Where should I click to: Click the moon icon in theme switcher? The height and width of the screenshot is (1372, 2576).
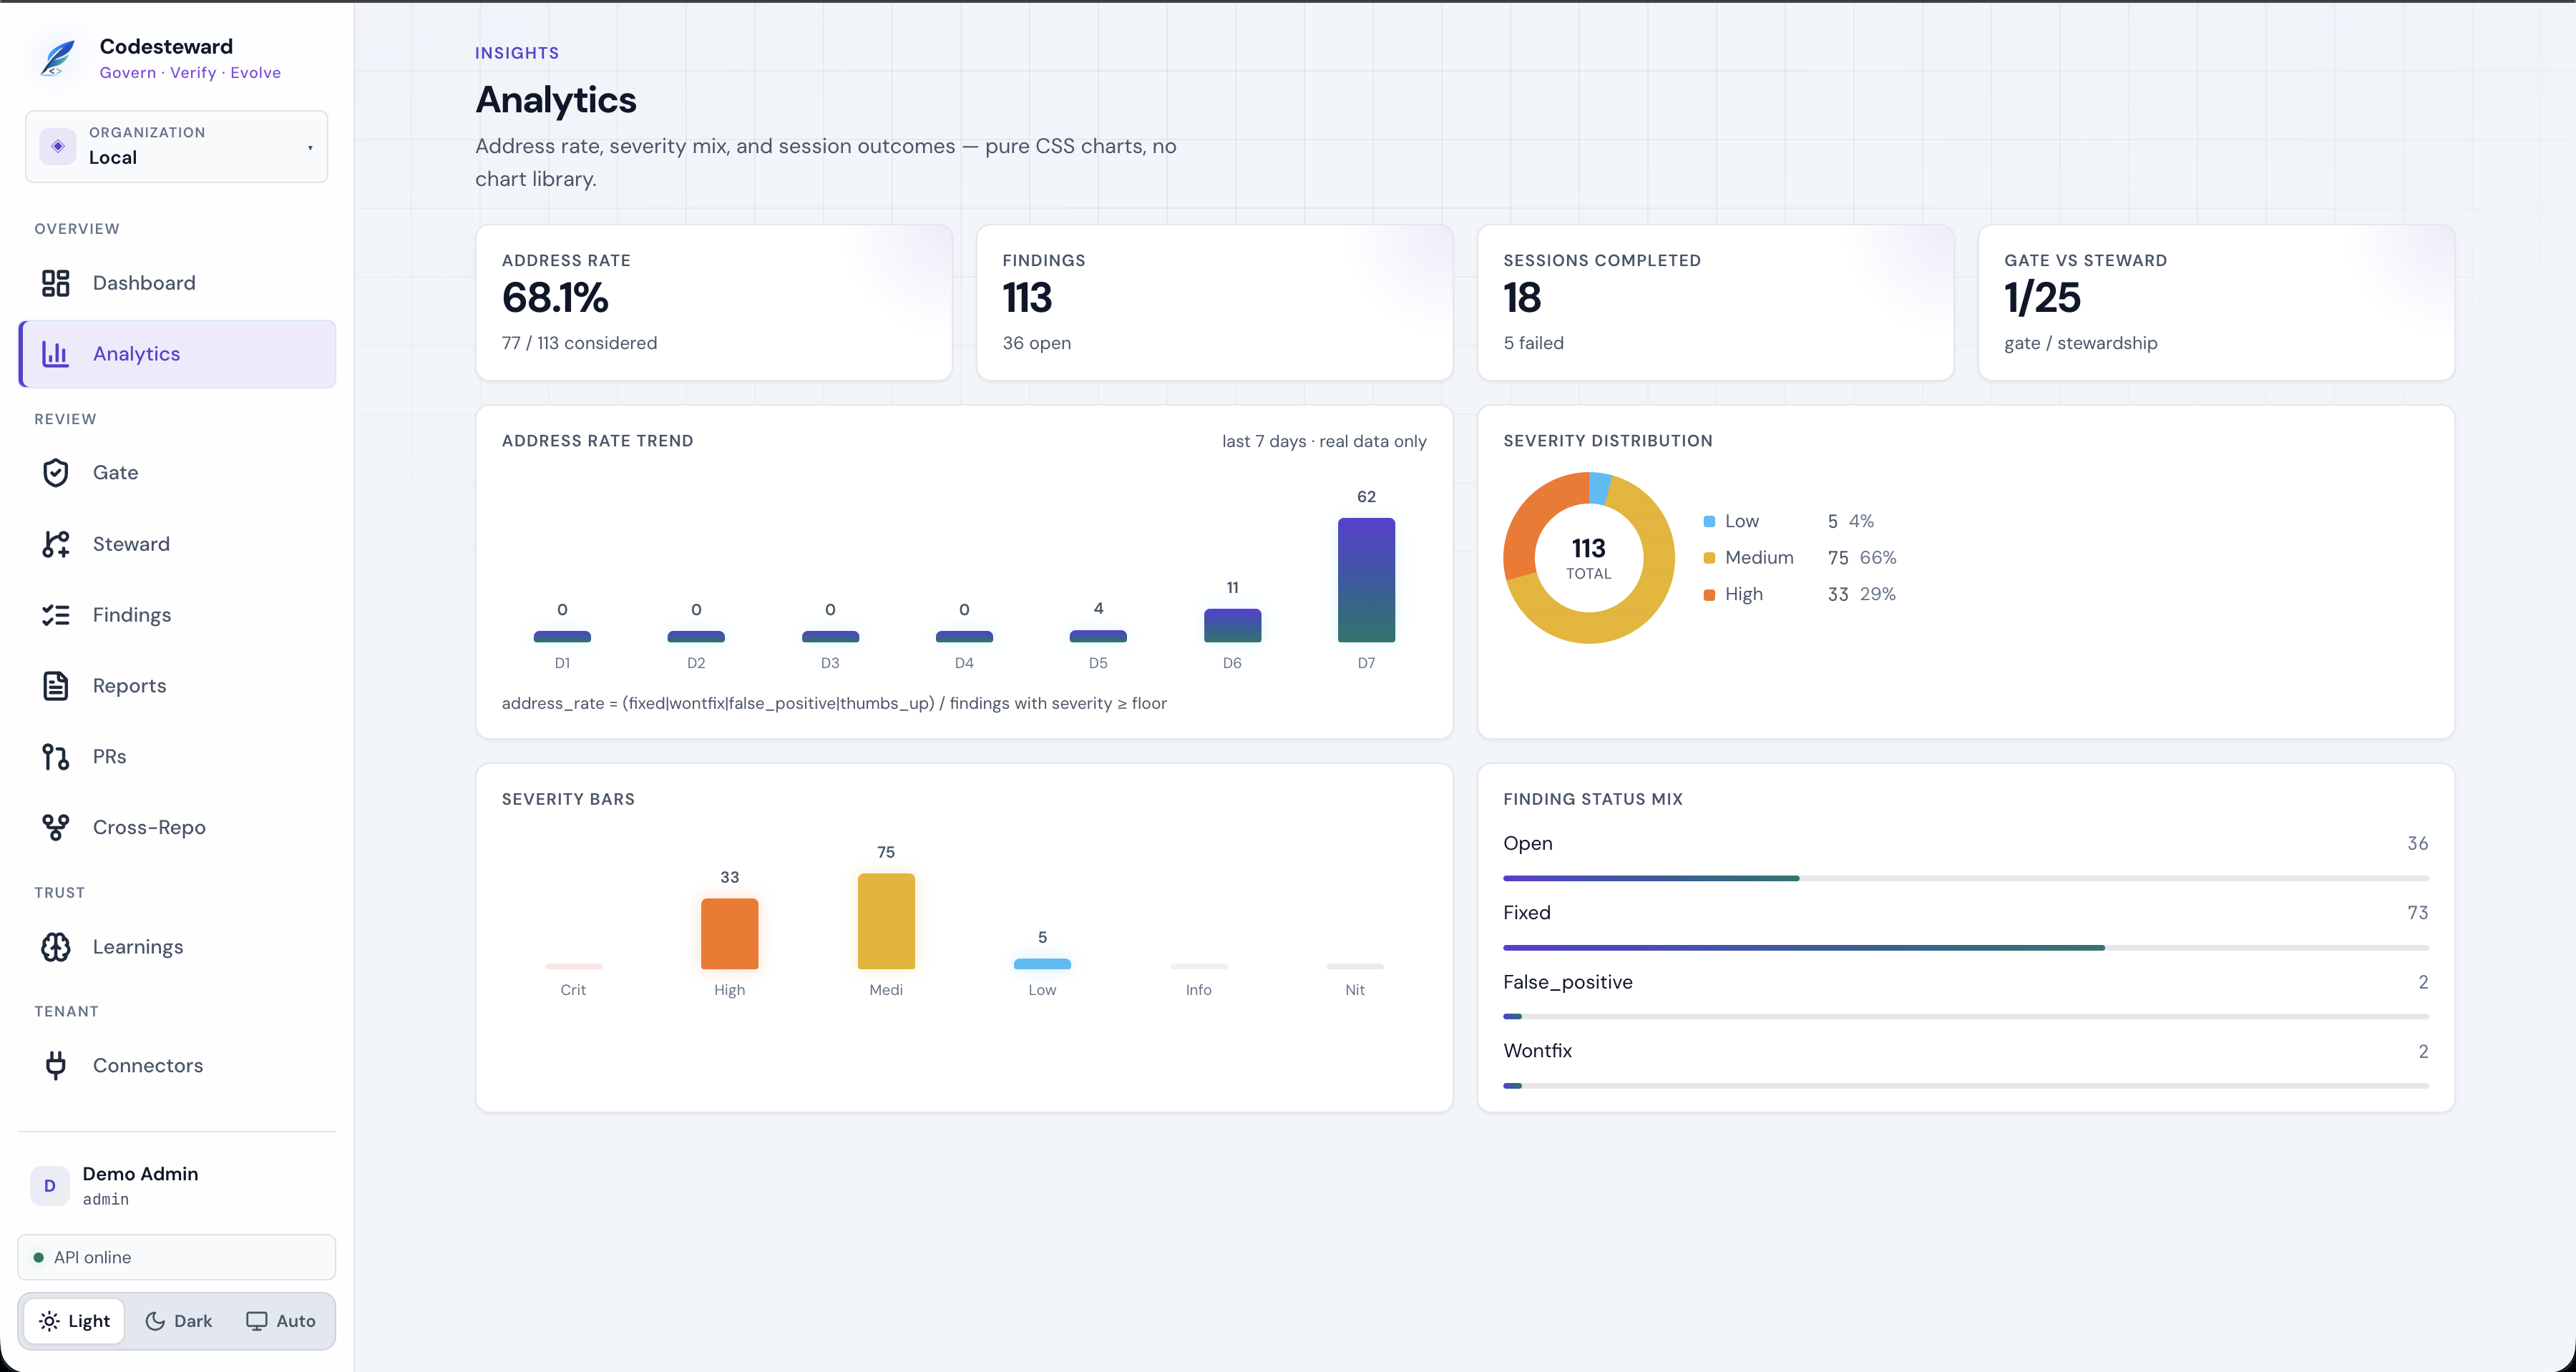click(155, 1321)
